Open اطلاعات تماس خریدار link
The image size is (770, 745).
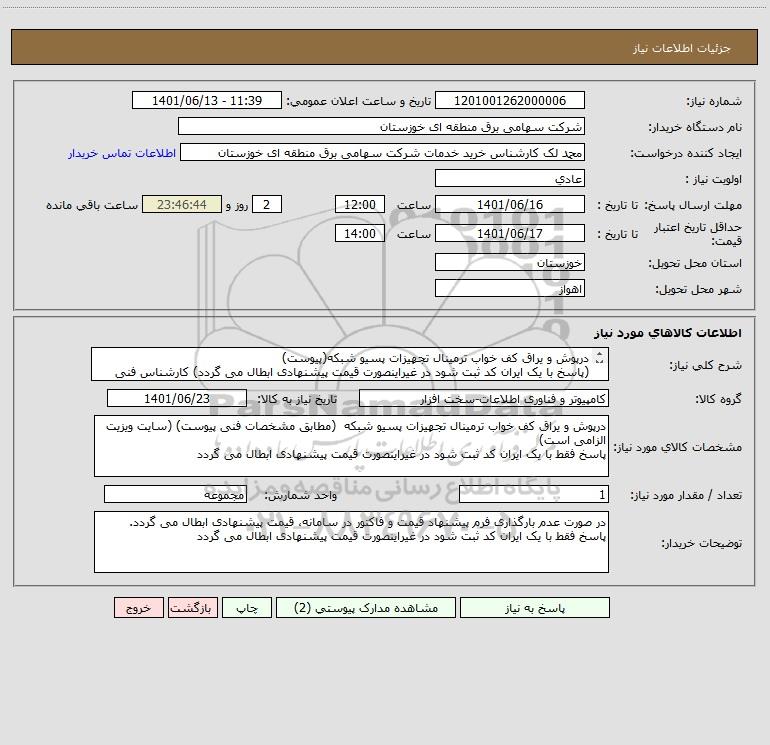(122, 153)
